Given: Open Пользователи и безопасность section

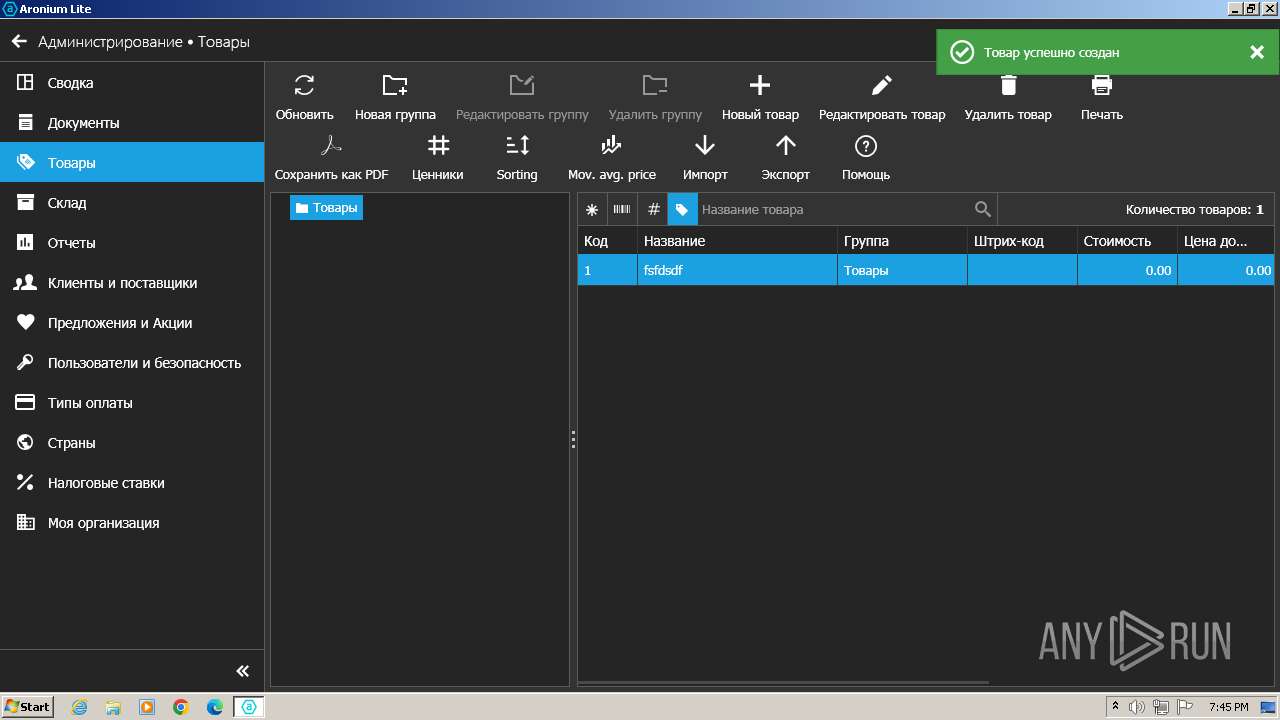Looking at the screenshot, I should [x=132, y=363].
